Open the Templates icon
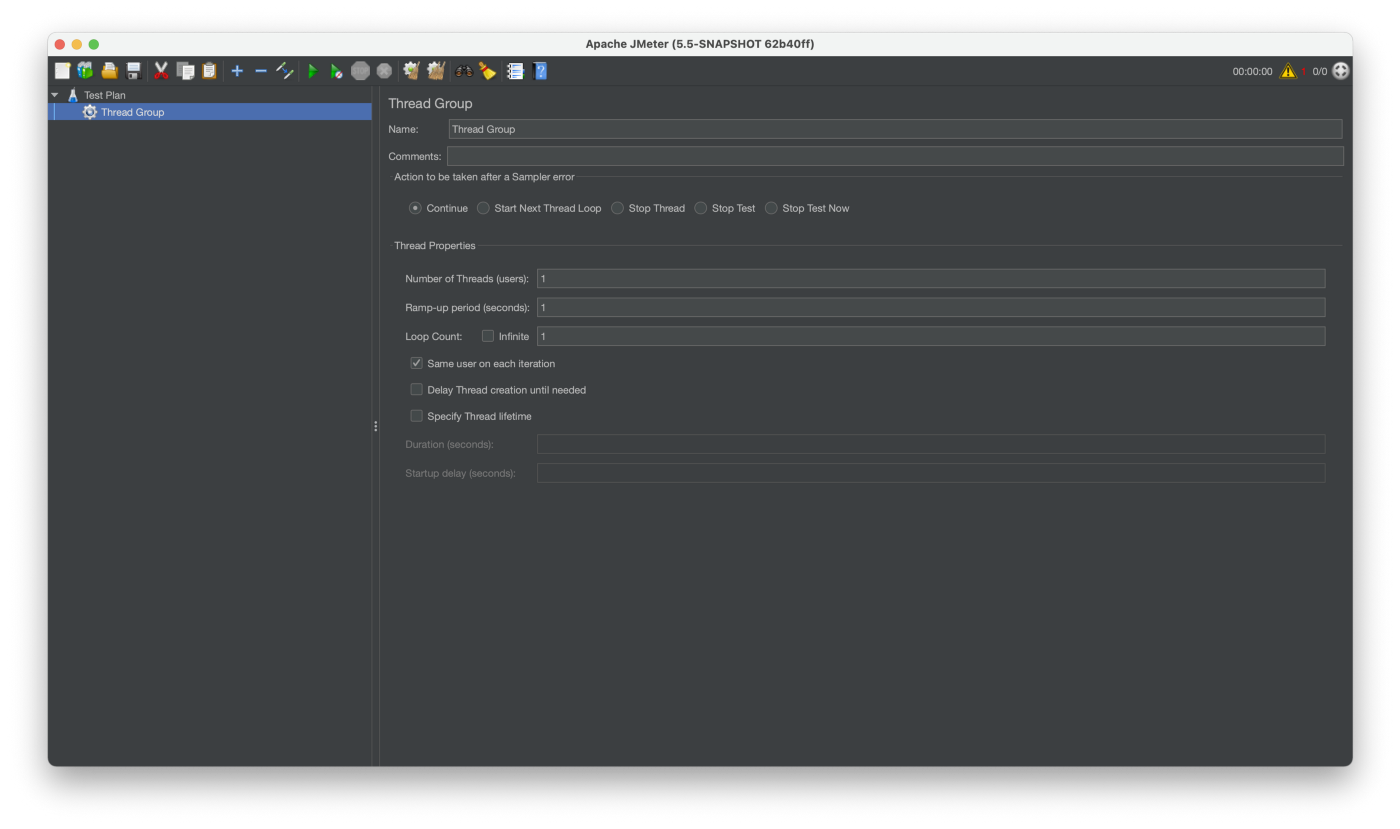This screenshot has height=829, width=1400. point(85,71)
